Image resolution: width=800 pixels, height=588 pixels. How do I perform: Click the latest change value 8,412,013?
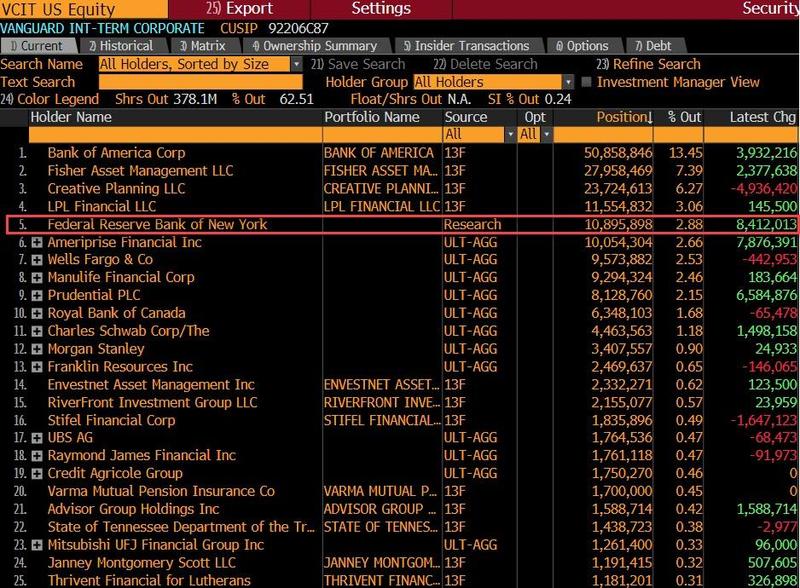pyautogui.click(x=766, y=225)
